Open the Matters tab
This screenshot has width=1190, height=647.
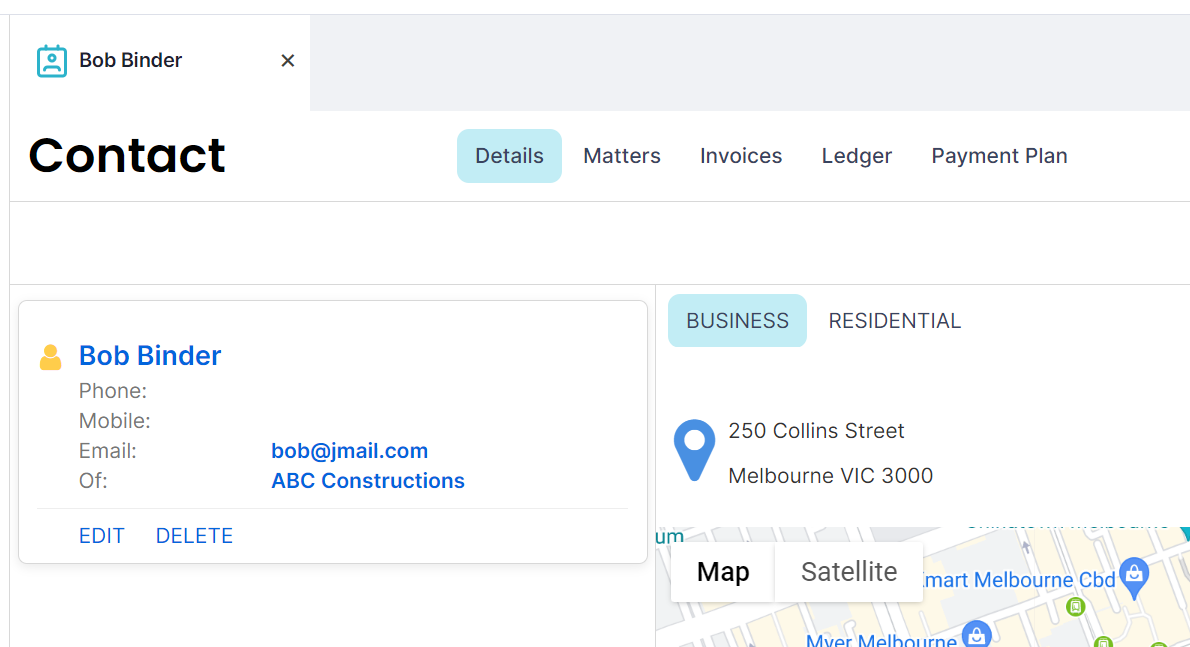pos(622,155)
